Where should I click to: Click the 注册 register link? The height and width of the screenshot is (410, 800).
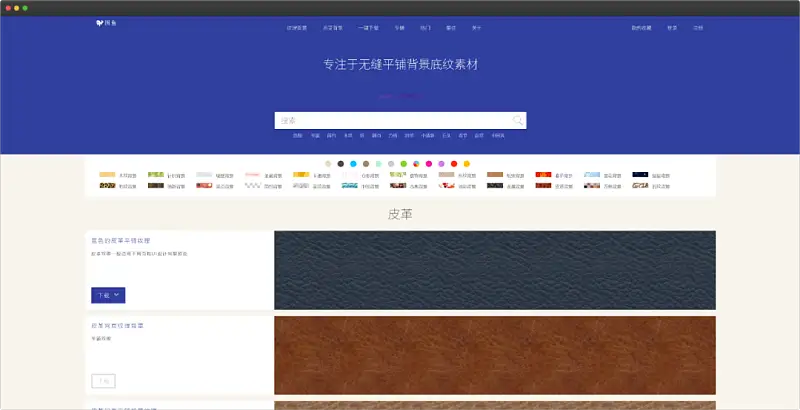pos(698,28)
